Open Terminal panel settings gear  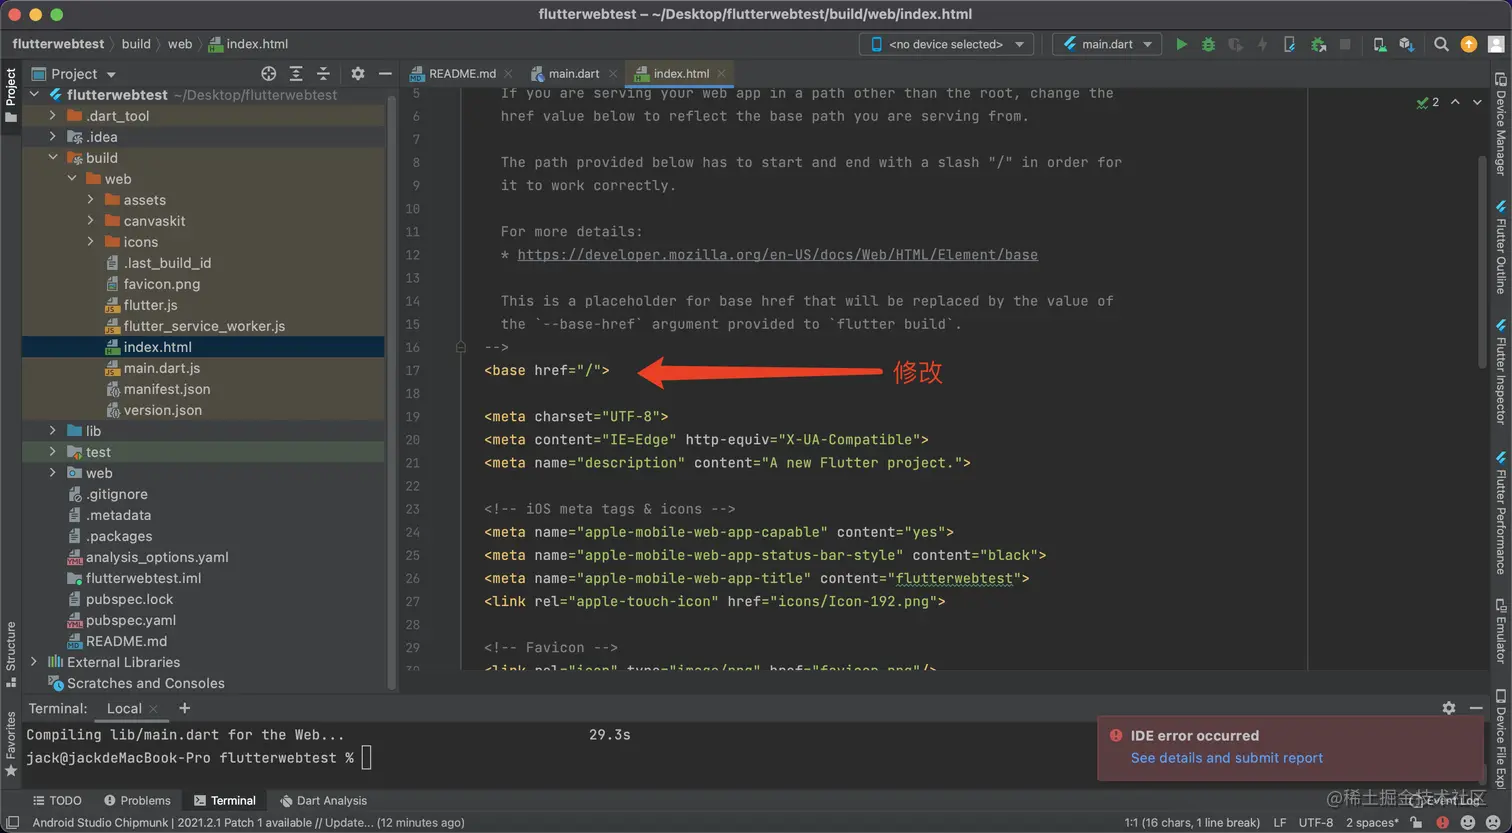click(1449, 708)
